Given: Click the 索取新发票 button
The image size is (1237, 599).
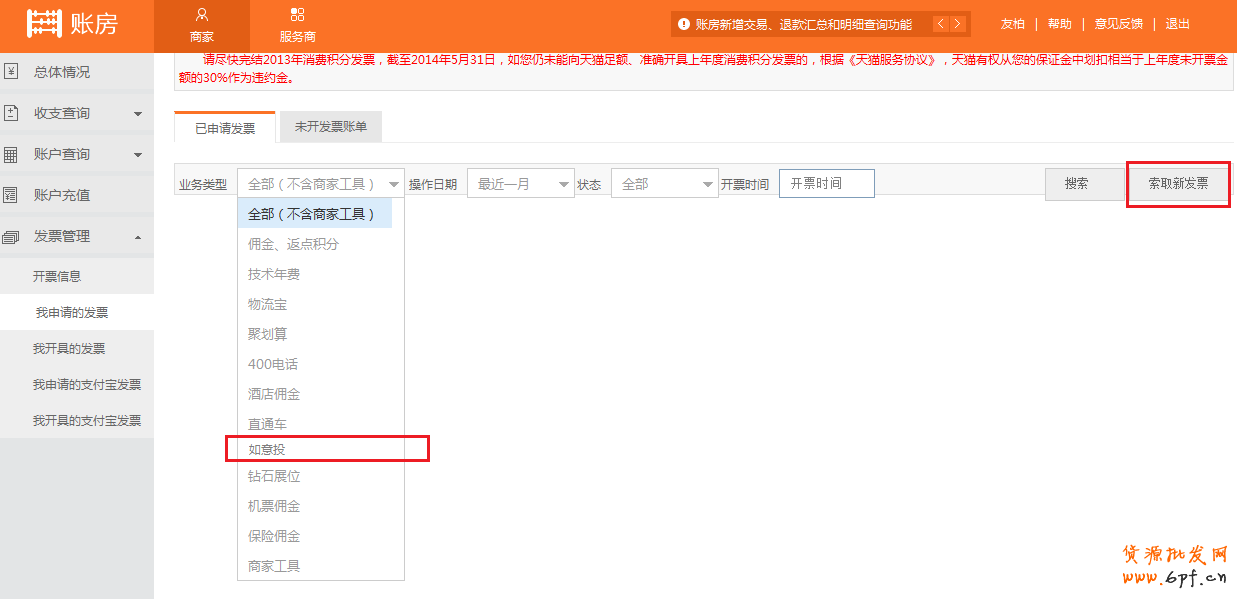Looking at the screenshot, I should (x=1178, y=184).
